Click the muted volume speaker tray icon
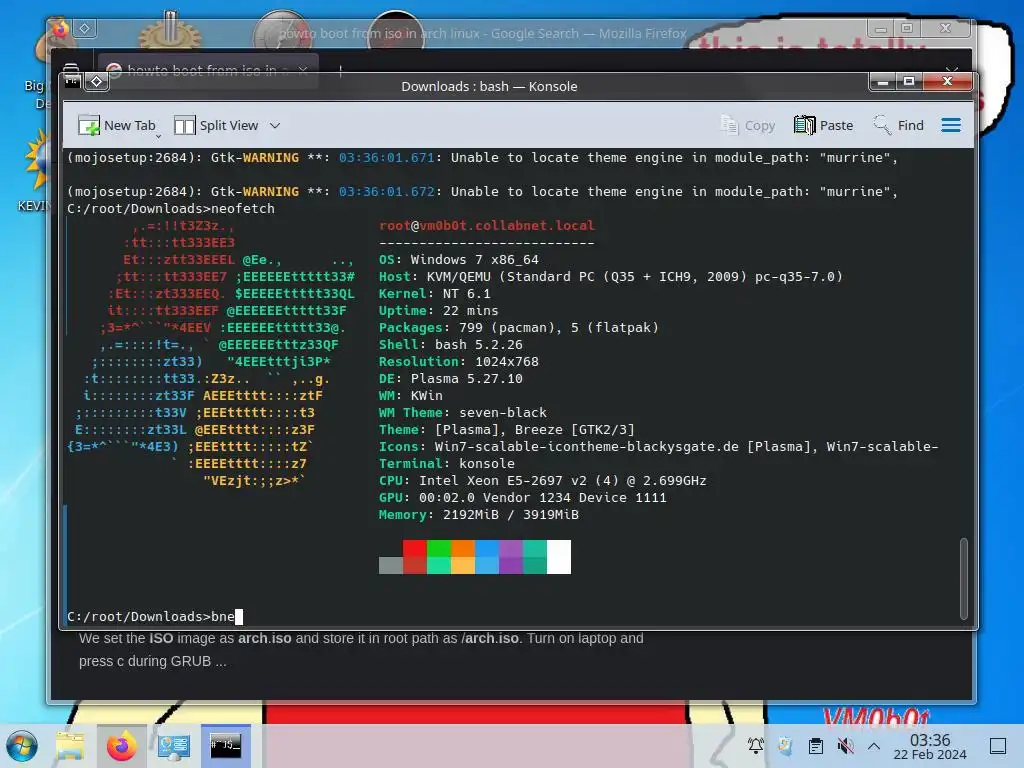Viewport: 1024px width, 768px height. (845, 746)
